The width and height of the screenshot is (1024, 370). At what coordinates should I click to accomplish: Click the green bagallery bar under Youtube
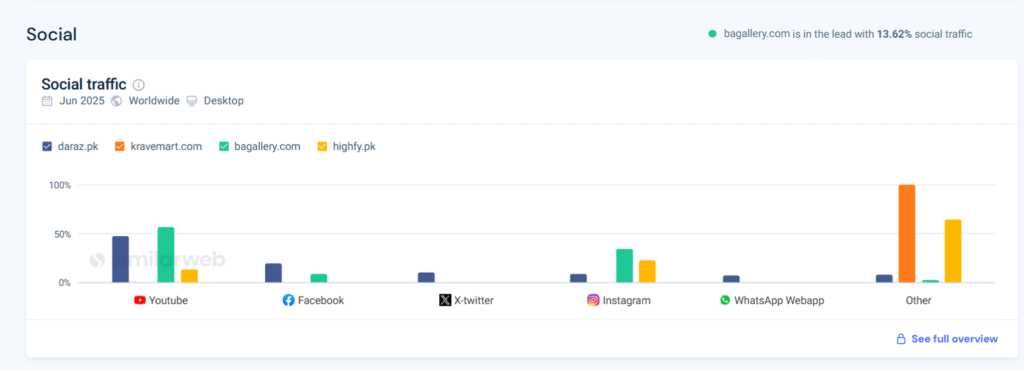[166, 255]
